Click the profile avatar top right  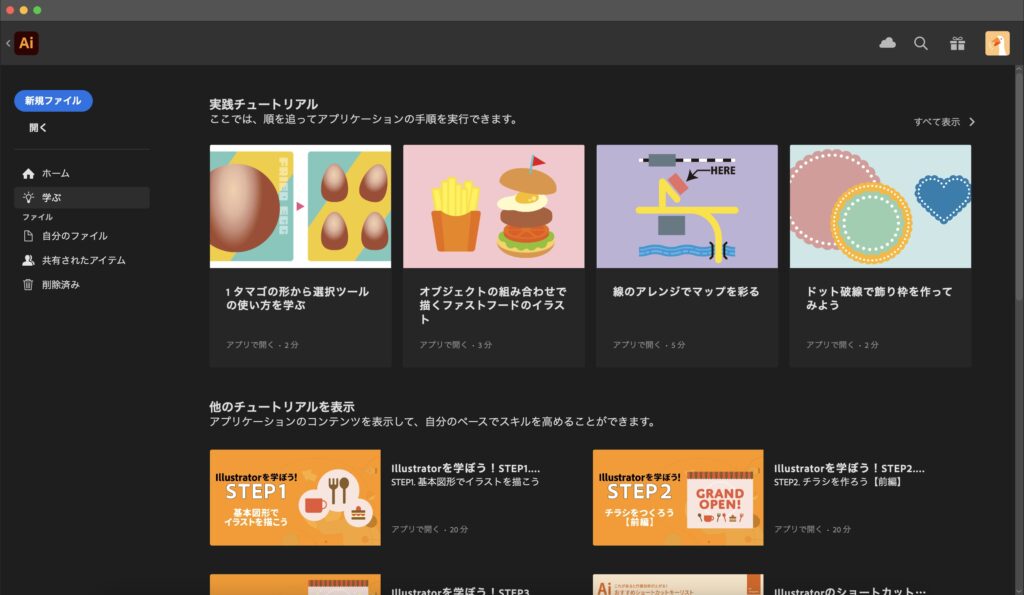coord(996,43)
